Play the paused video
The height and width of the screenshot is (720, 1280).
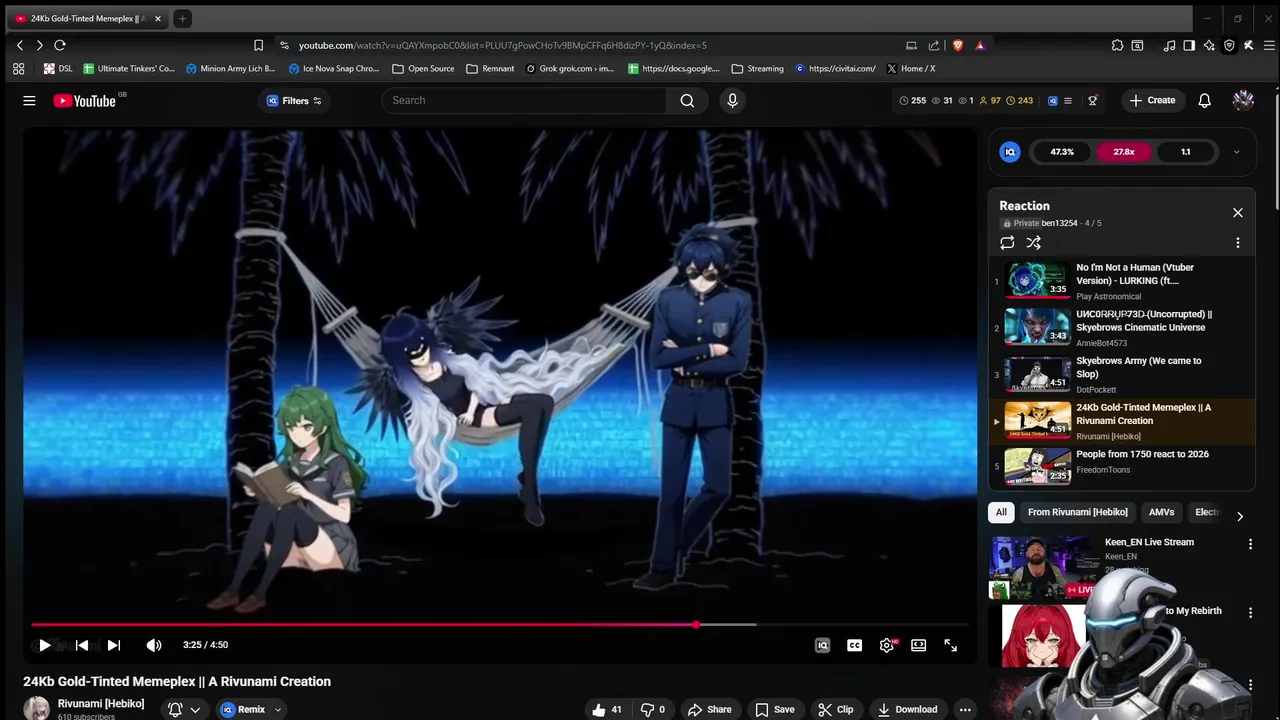tap(44, 645)
